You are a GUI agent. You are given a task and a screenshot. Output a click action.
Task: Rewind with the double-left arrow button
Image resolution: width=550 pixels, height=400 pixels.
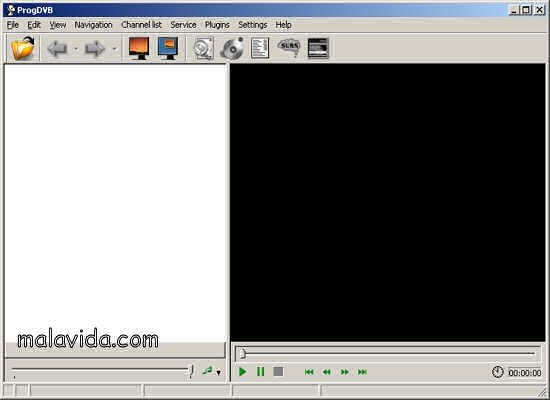[x=327, y=372]
